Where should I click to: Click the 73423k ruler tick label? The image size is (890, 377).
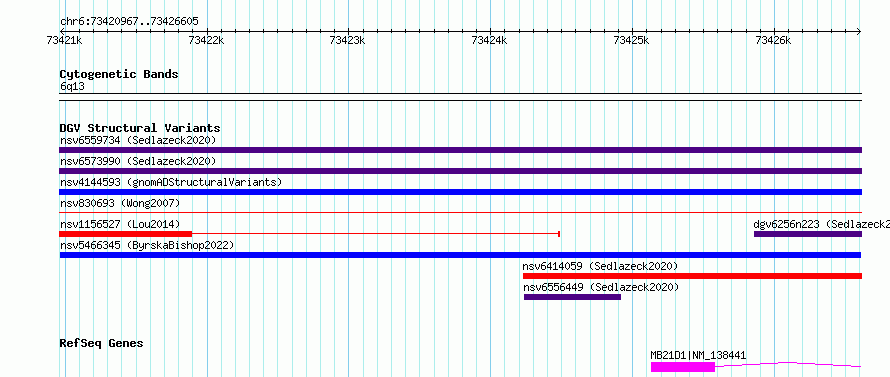tap(348, 40)
